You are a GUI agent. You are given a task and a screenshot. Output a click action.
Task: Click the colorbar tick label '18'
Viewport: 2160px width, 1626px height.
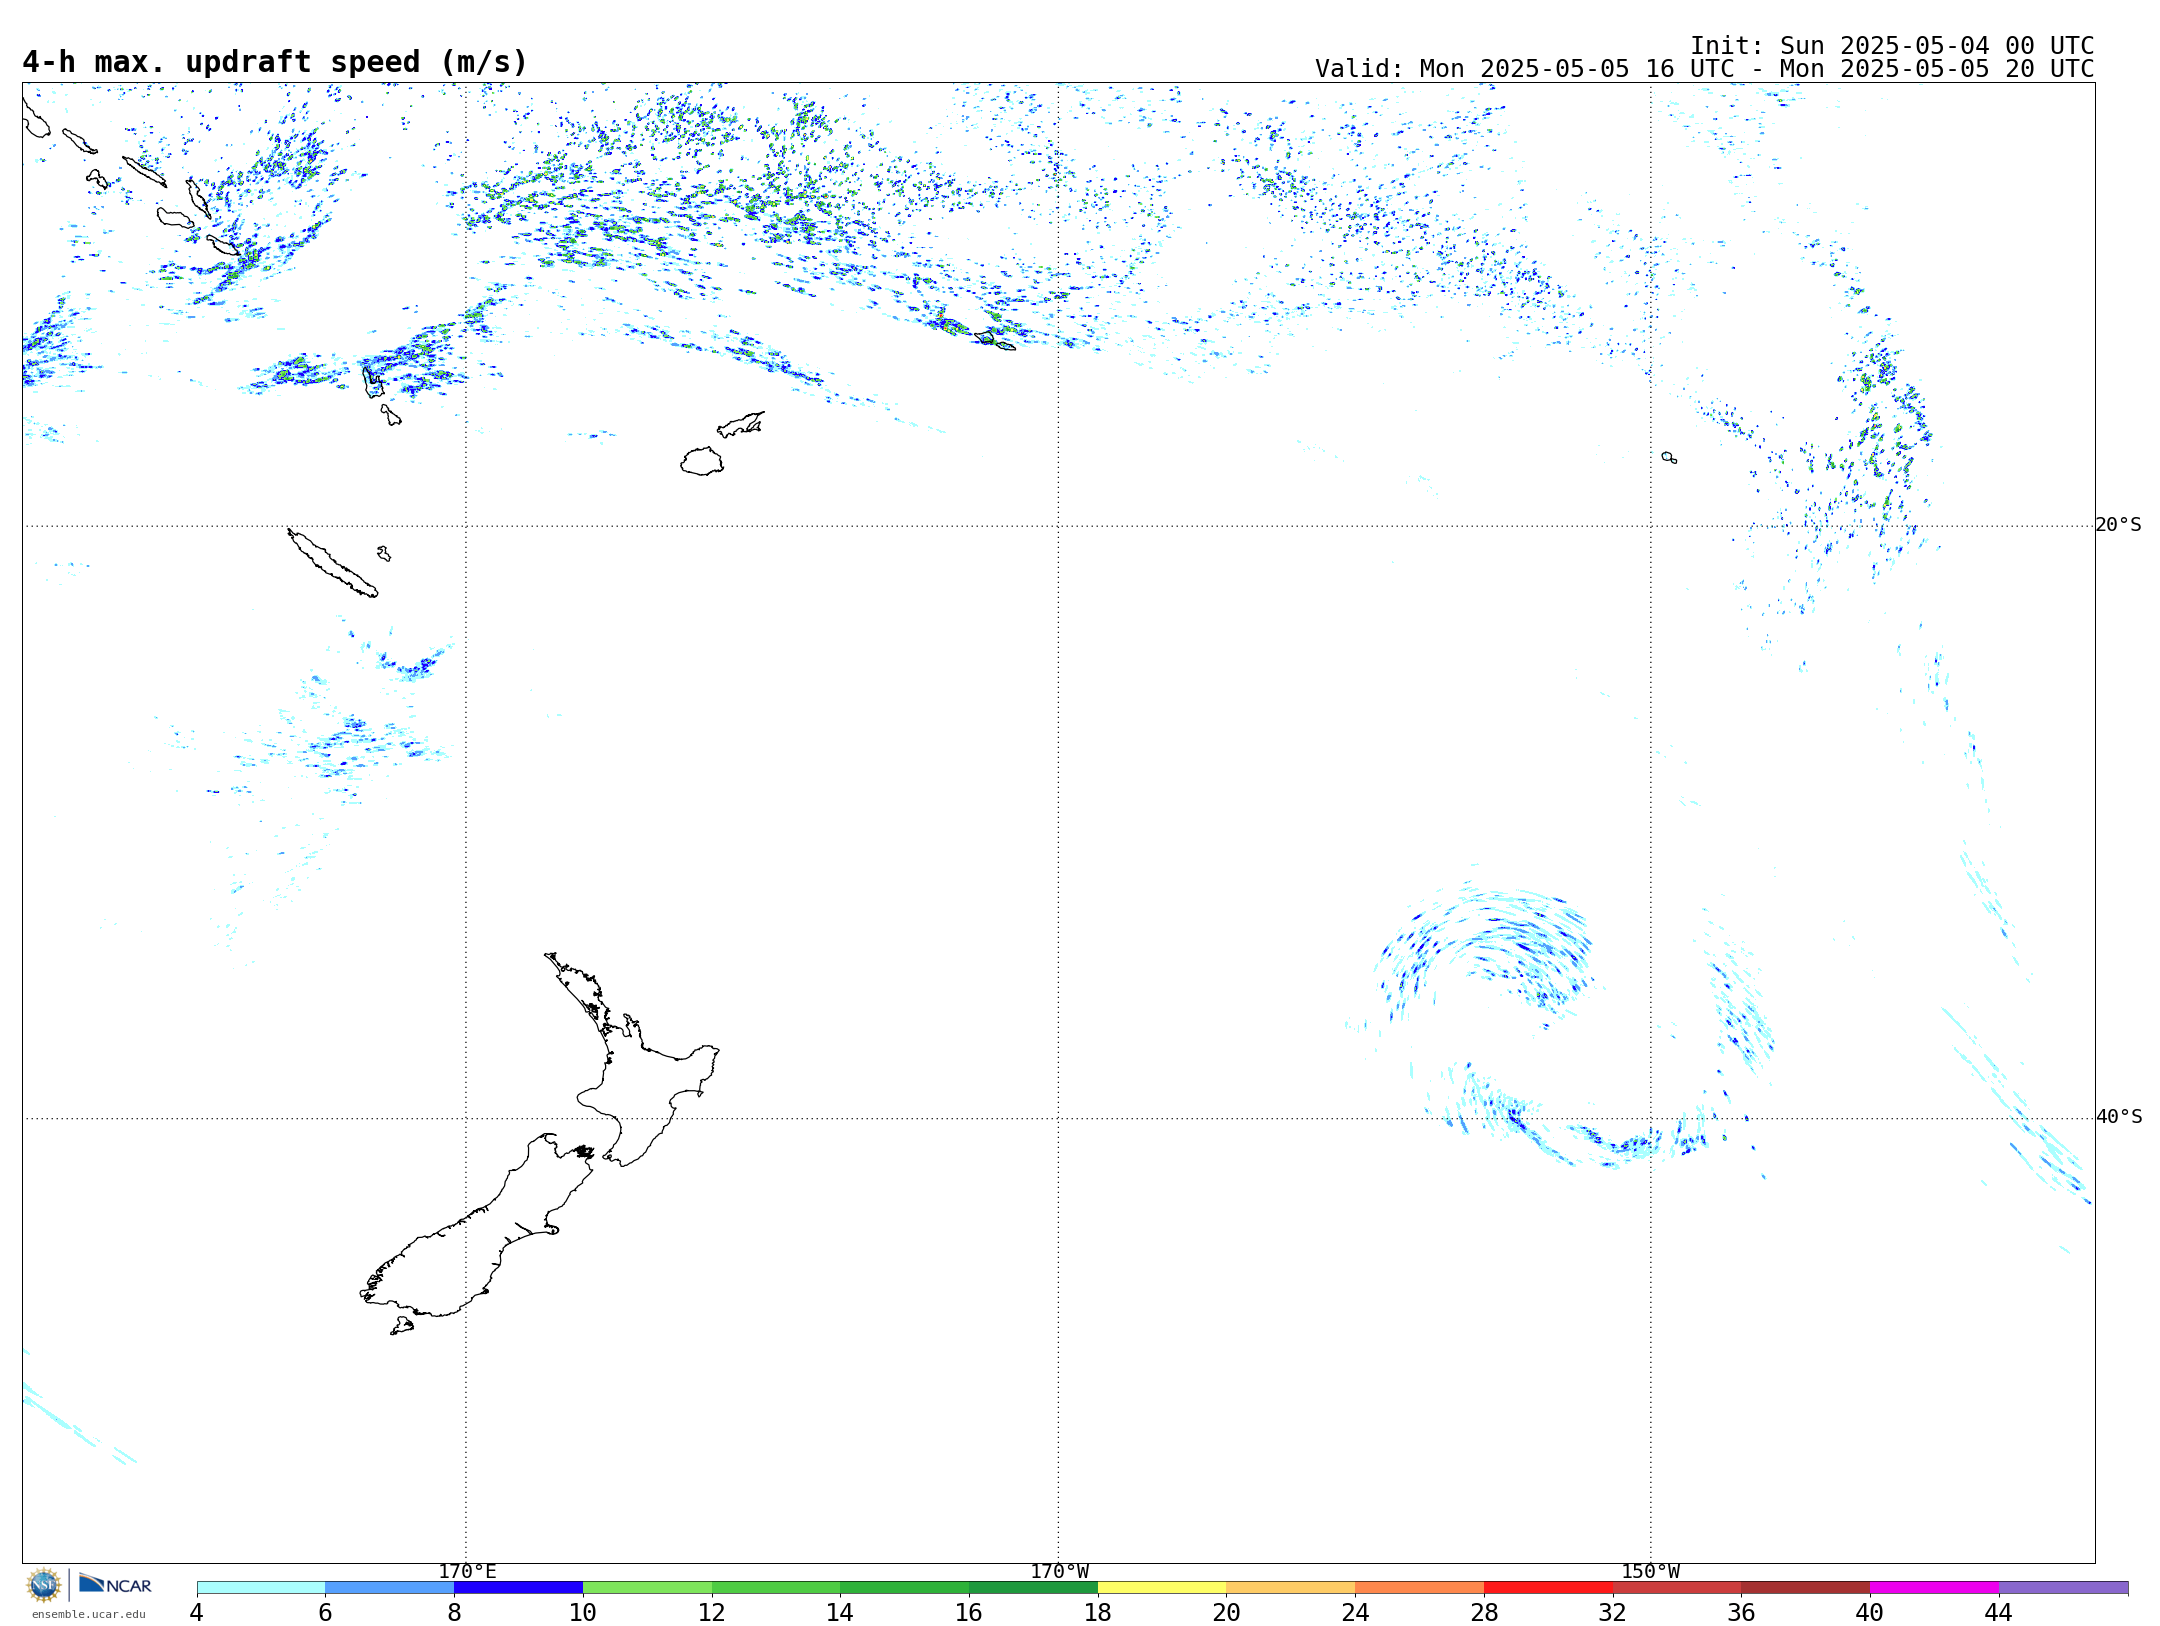click(1098, 1613)
